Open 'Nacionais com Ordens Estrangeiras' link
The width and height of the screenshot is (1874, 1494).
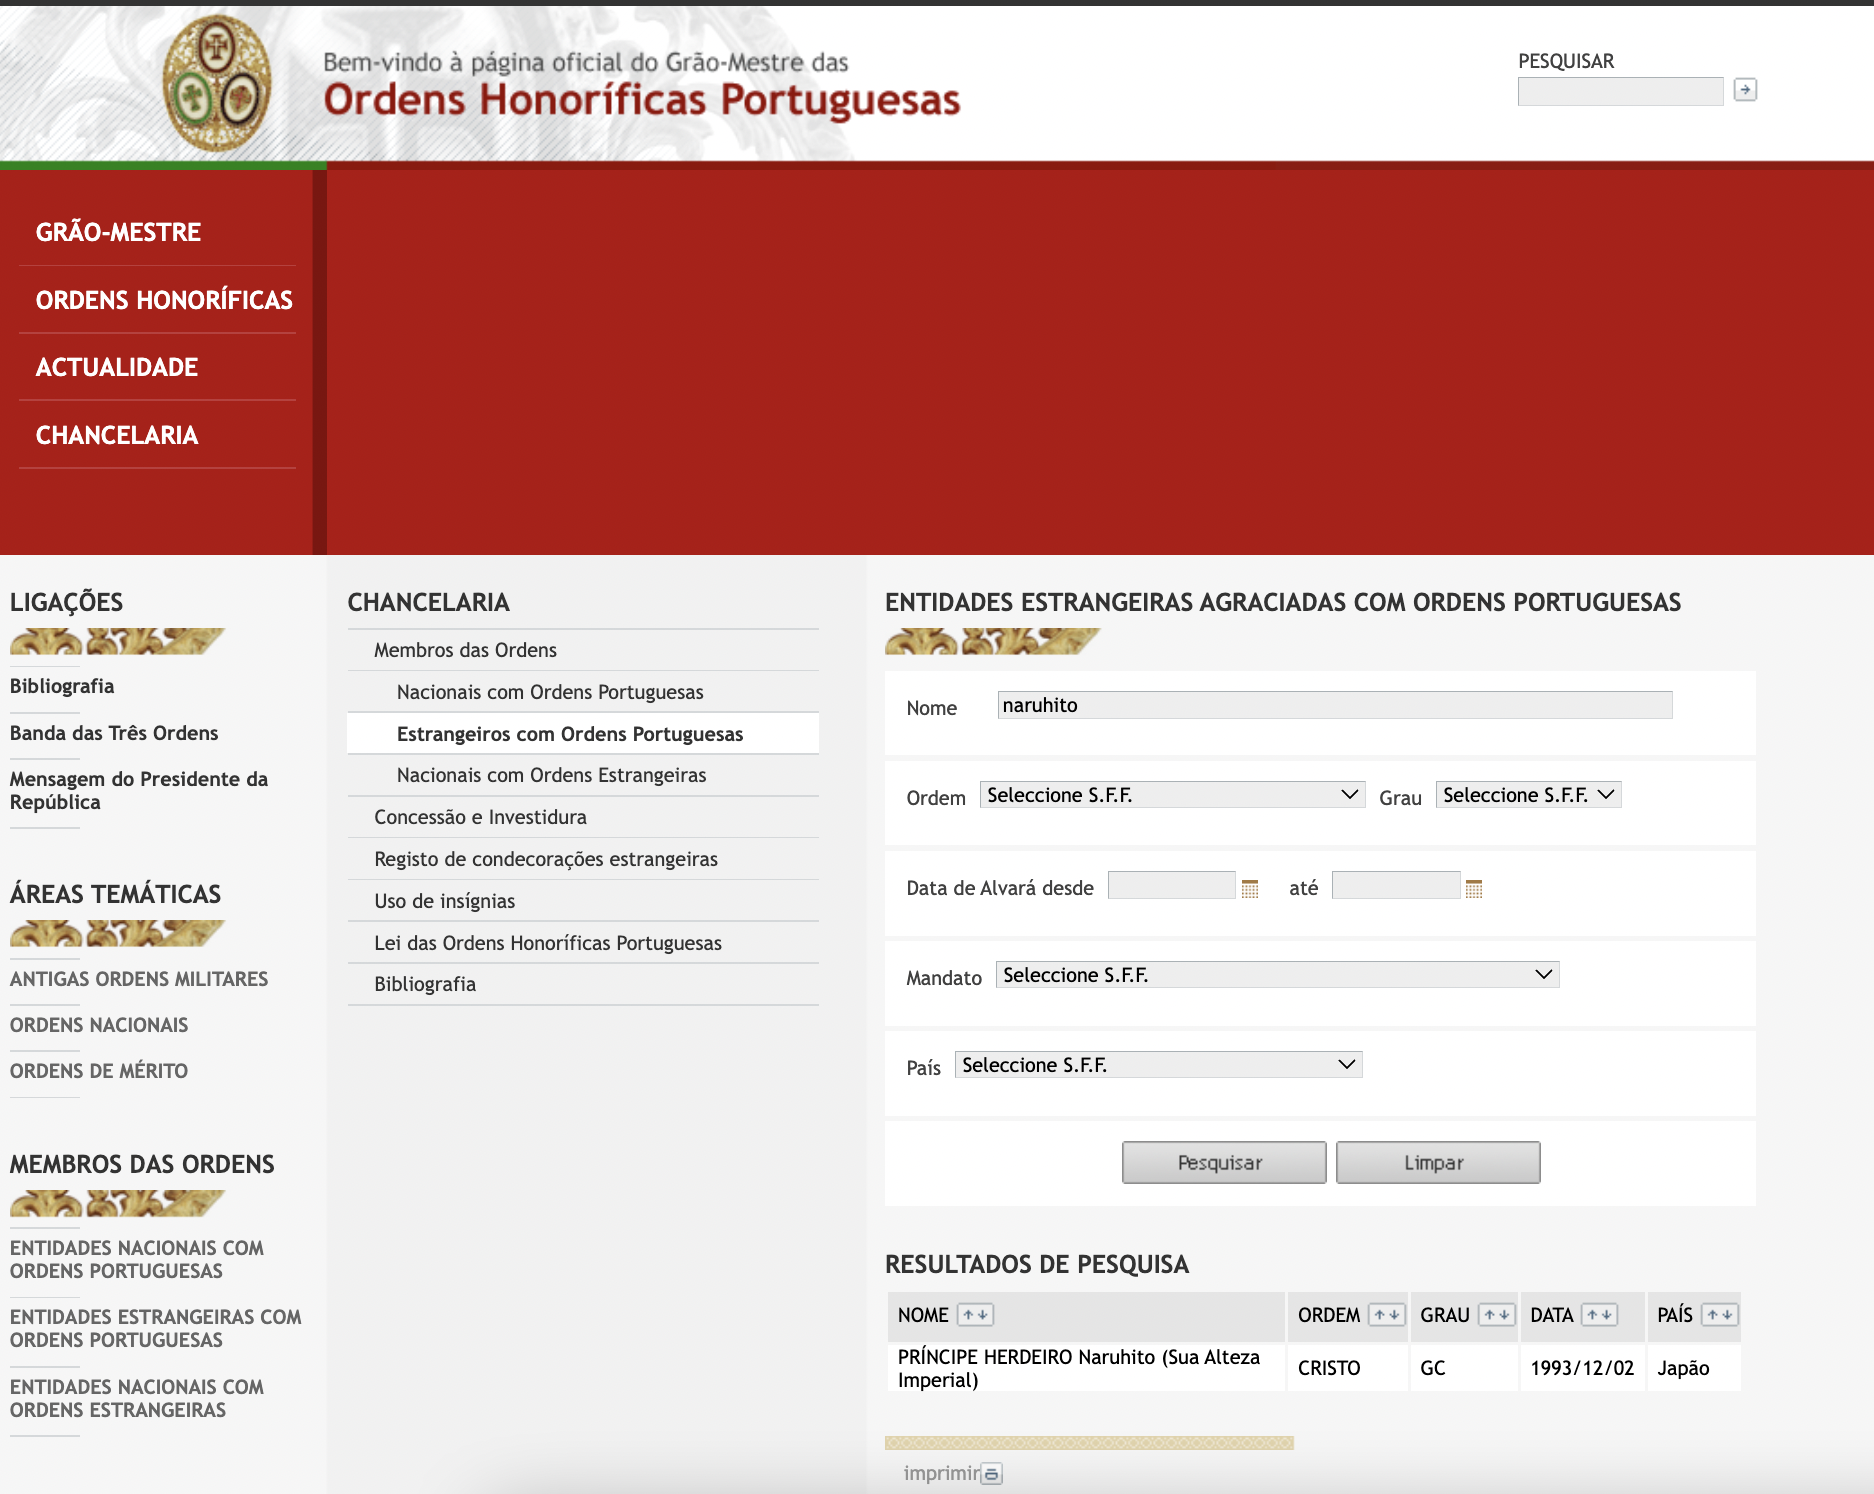pos(551,775)
